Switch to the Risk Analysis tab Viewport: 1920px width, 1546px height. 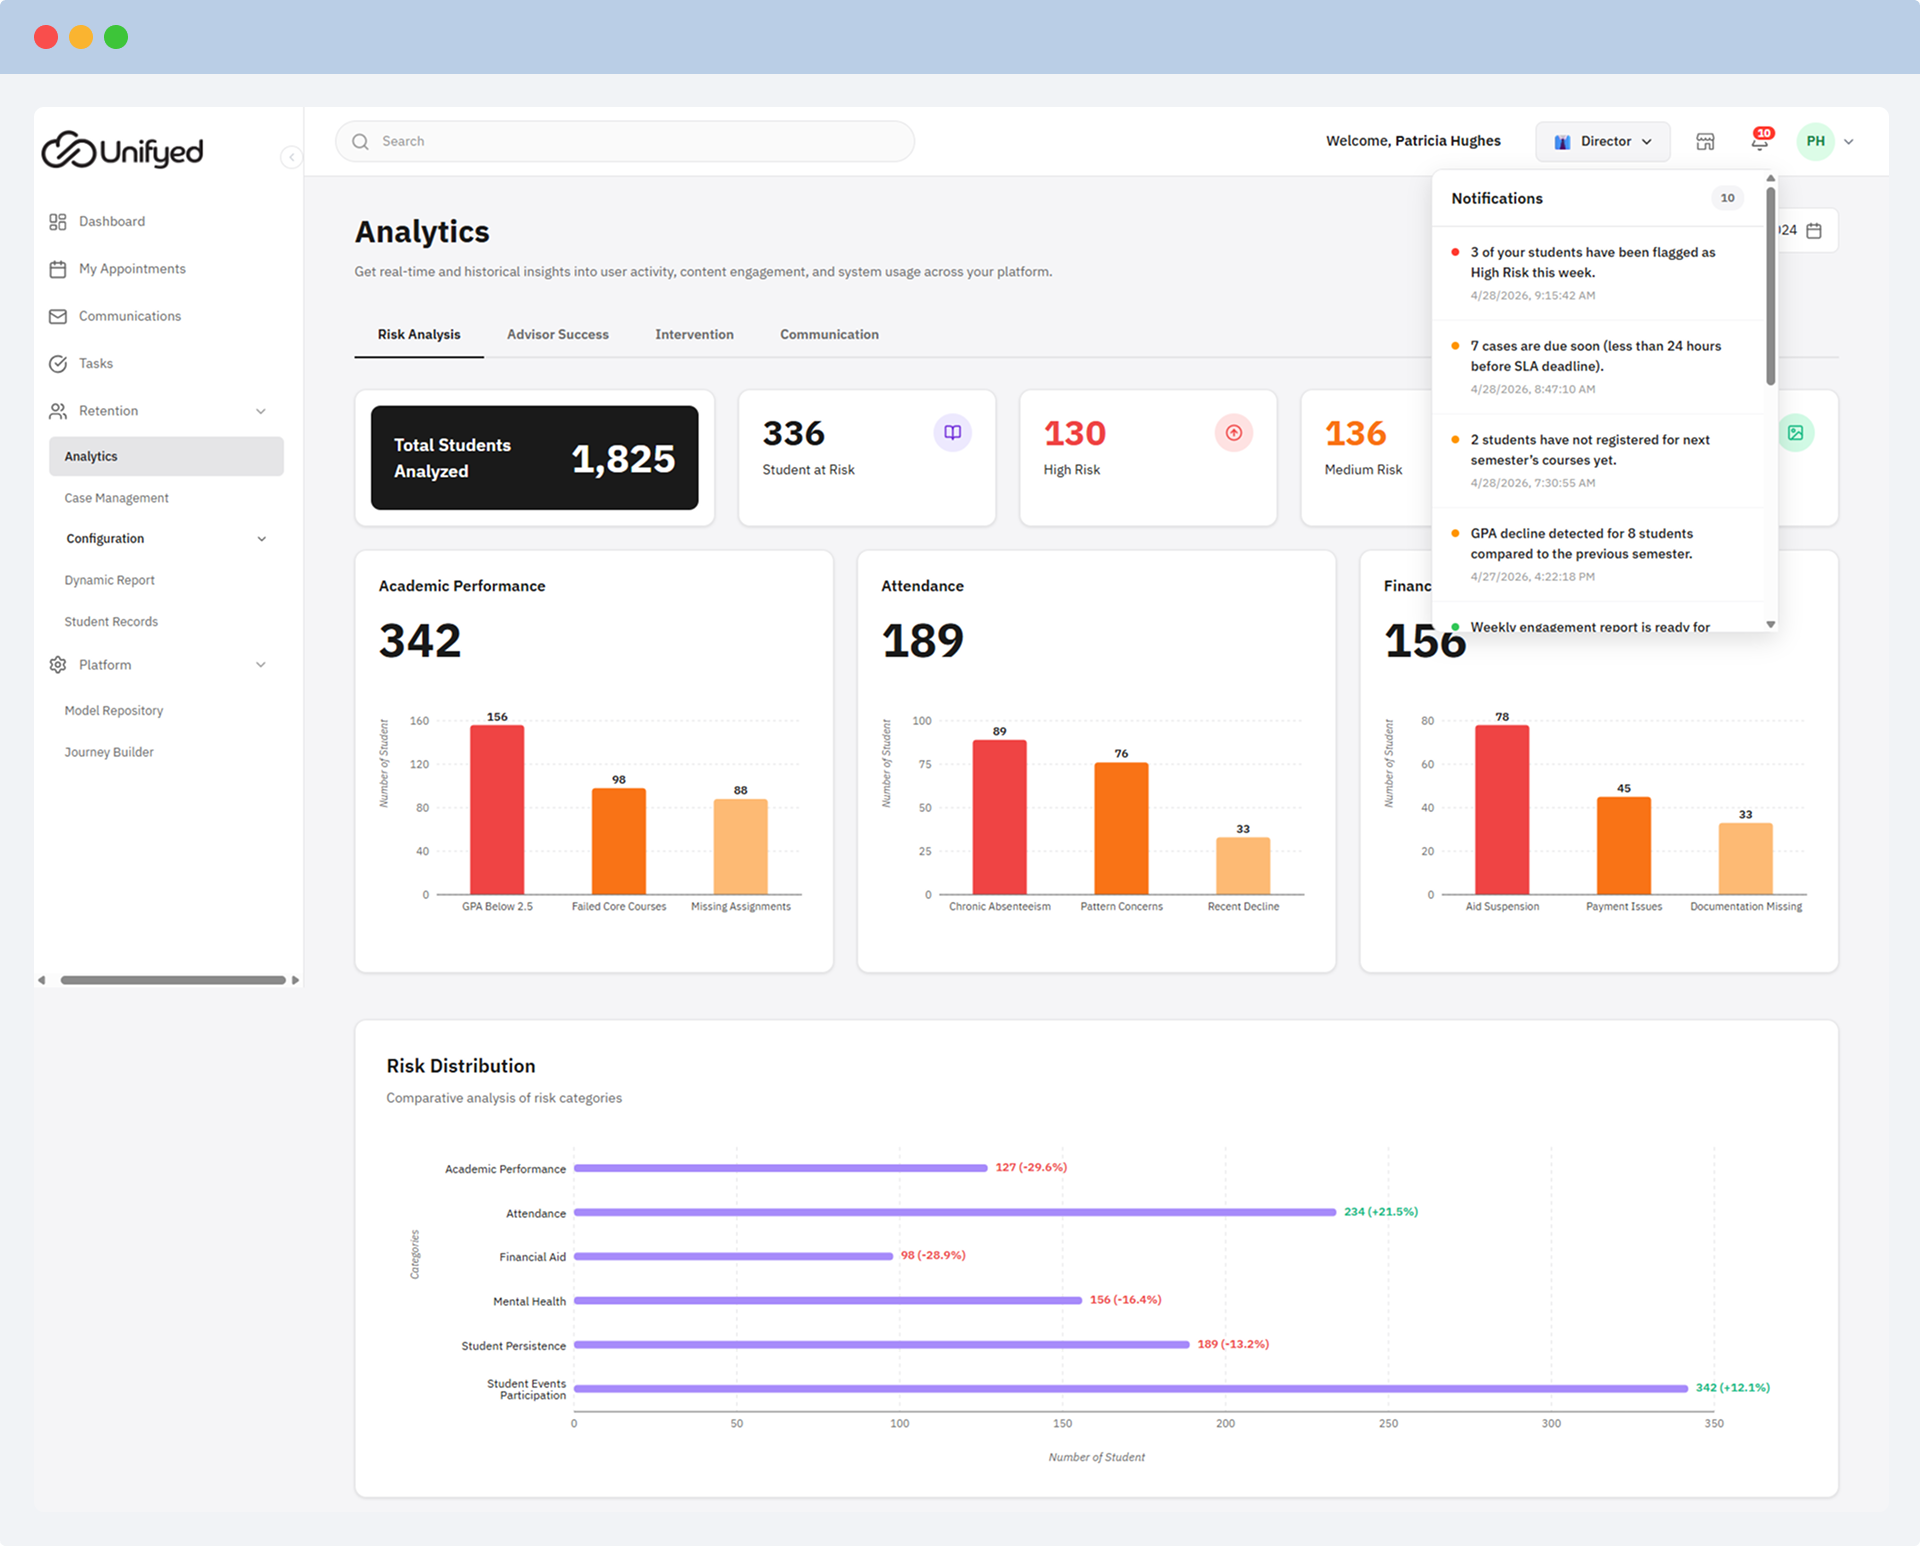pyautogui.click(x=419, y=335)
